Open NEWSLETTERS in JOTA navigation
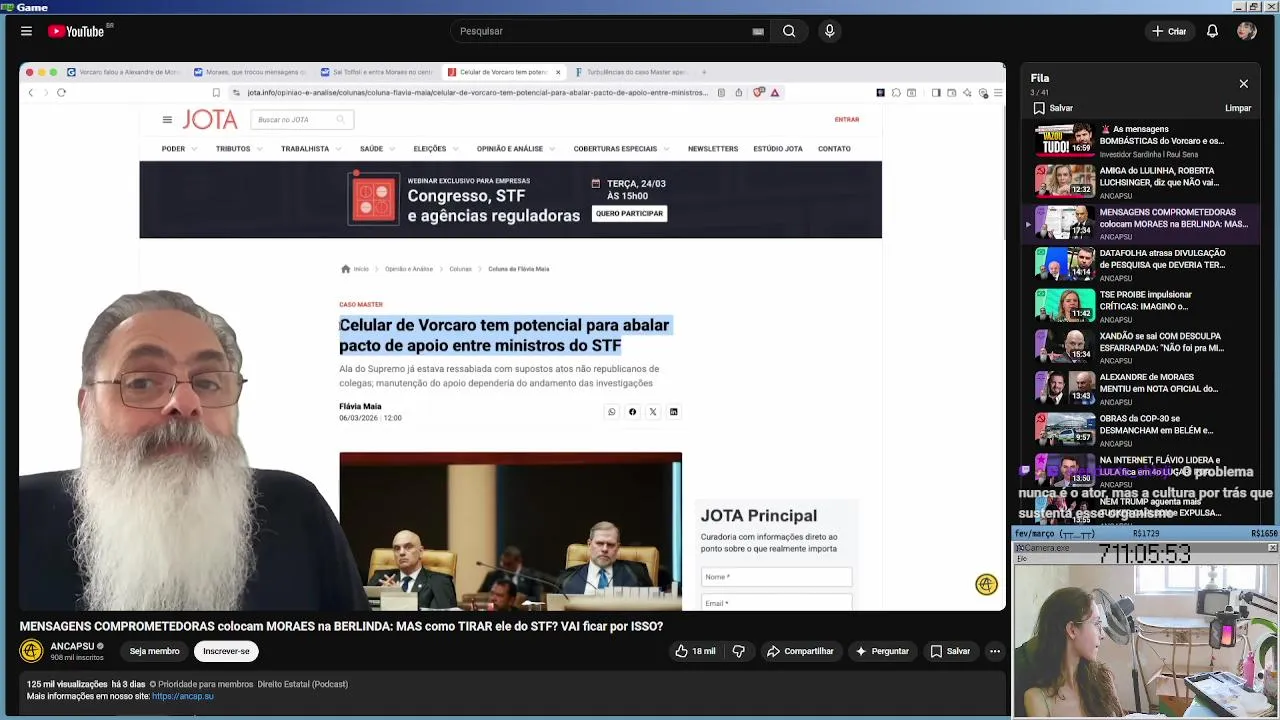 pos(713,149)
